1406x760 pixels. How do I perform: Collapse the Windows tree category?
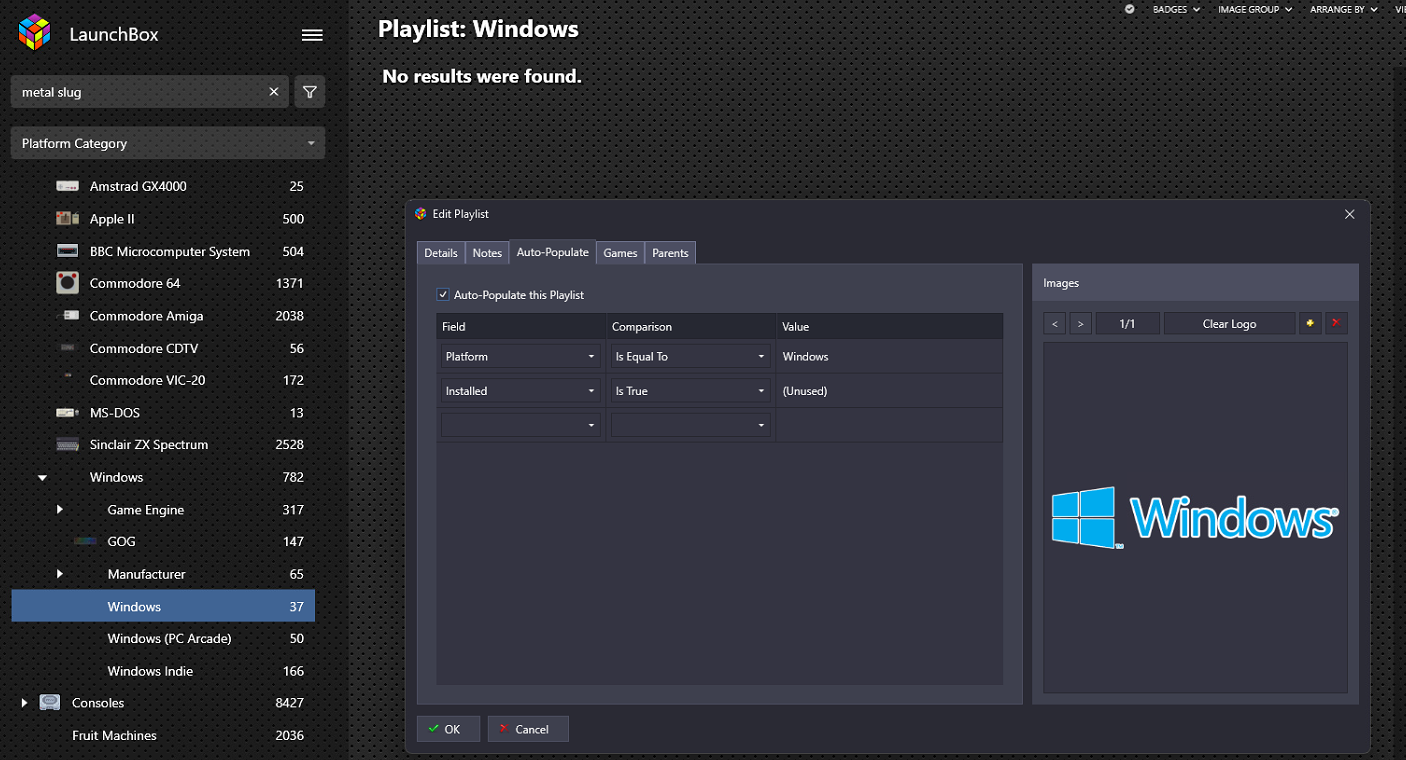click(x=42, y=478)
